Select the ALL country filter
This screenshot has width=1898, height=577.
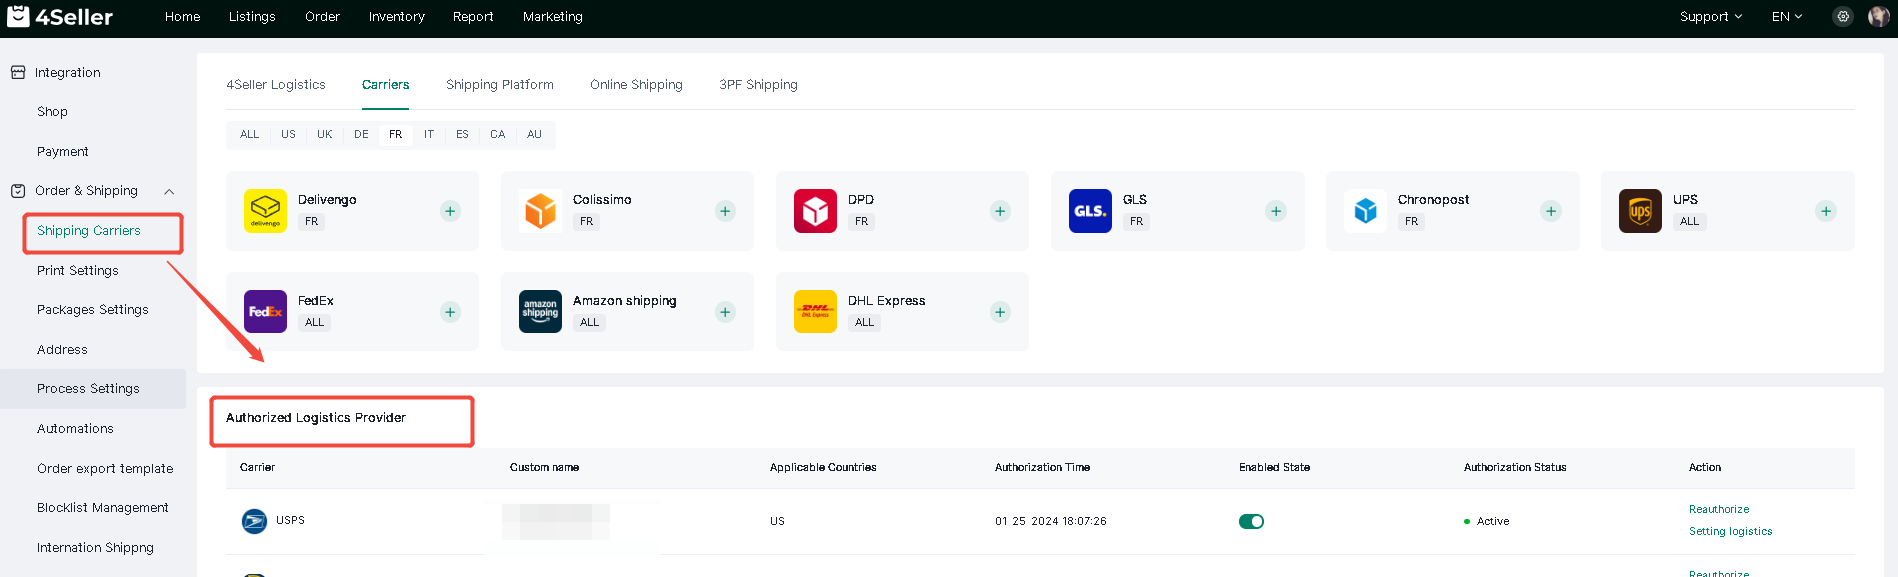click(x=250, y=134)
